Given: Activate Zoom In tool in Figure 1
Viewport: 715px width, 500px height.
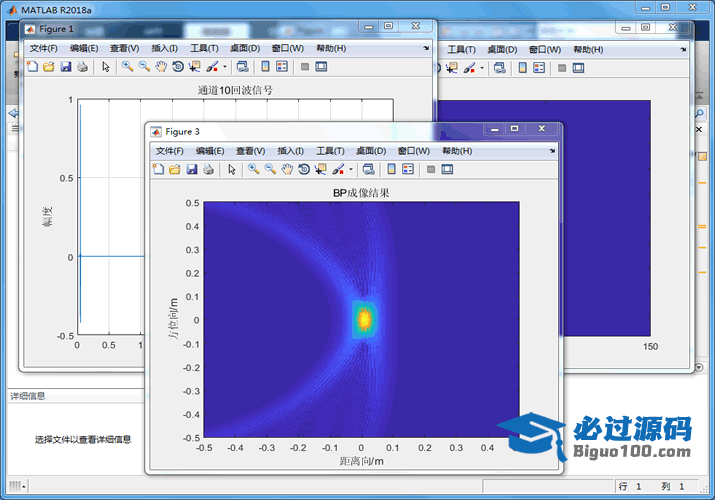Looking at the screenshot, I should pos(128,67).
